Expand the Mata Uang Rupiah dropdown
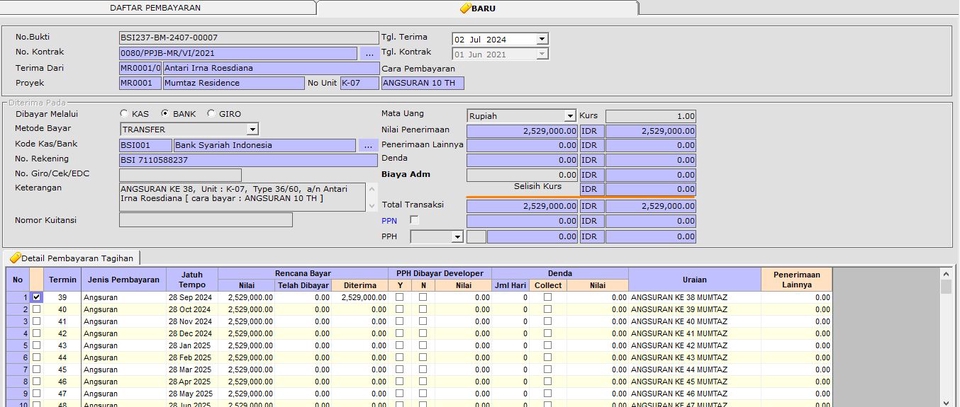Screen dimensions: 960x407 tap(570, 116)
